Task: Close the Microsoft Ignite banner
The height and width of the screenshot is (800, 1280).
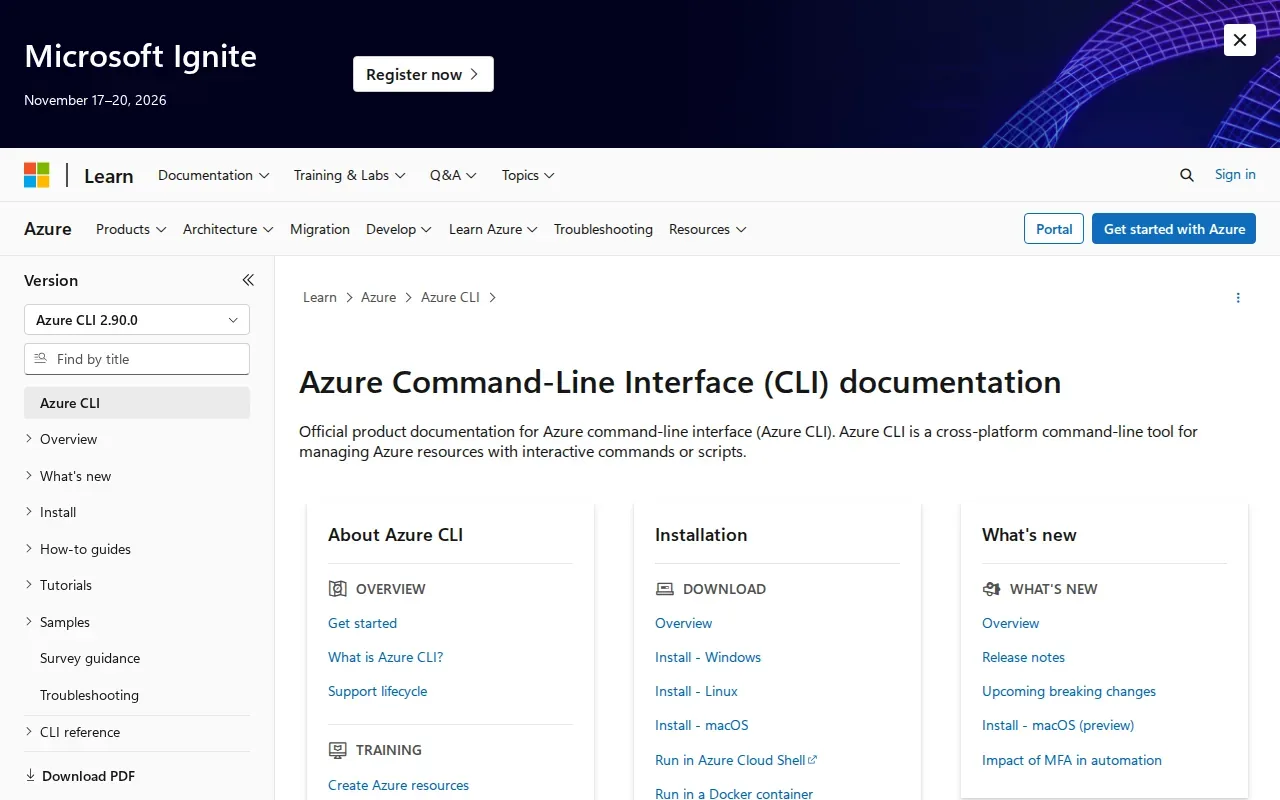Action: (1240, 40)
